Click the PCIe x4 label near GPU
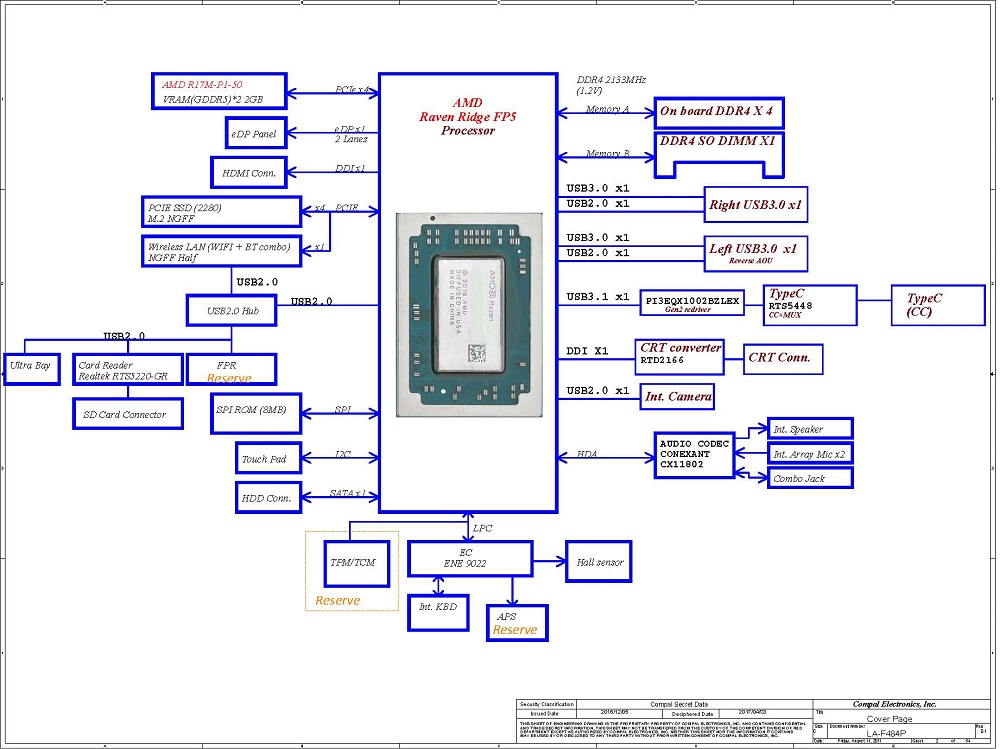This screenshot has width=1000, height=749. 352,90
